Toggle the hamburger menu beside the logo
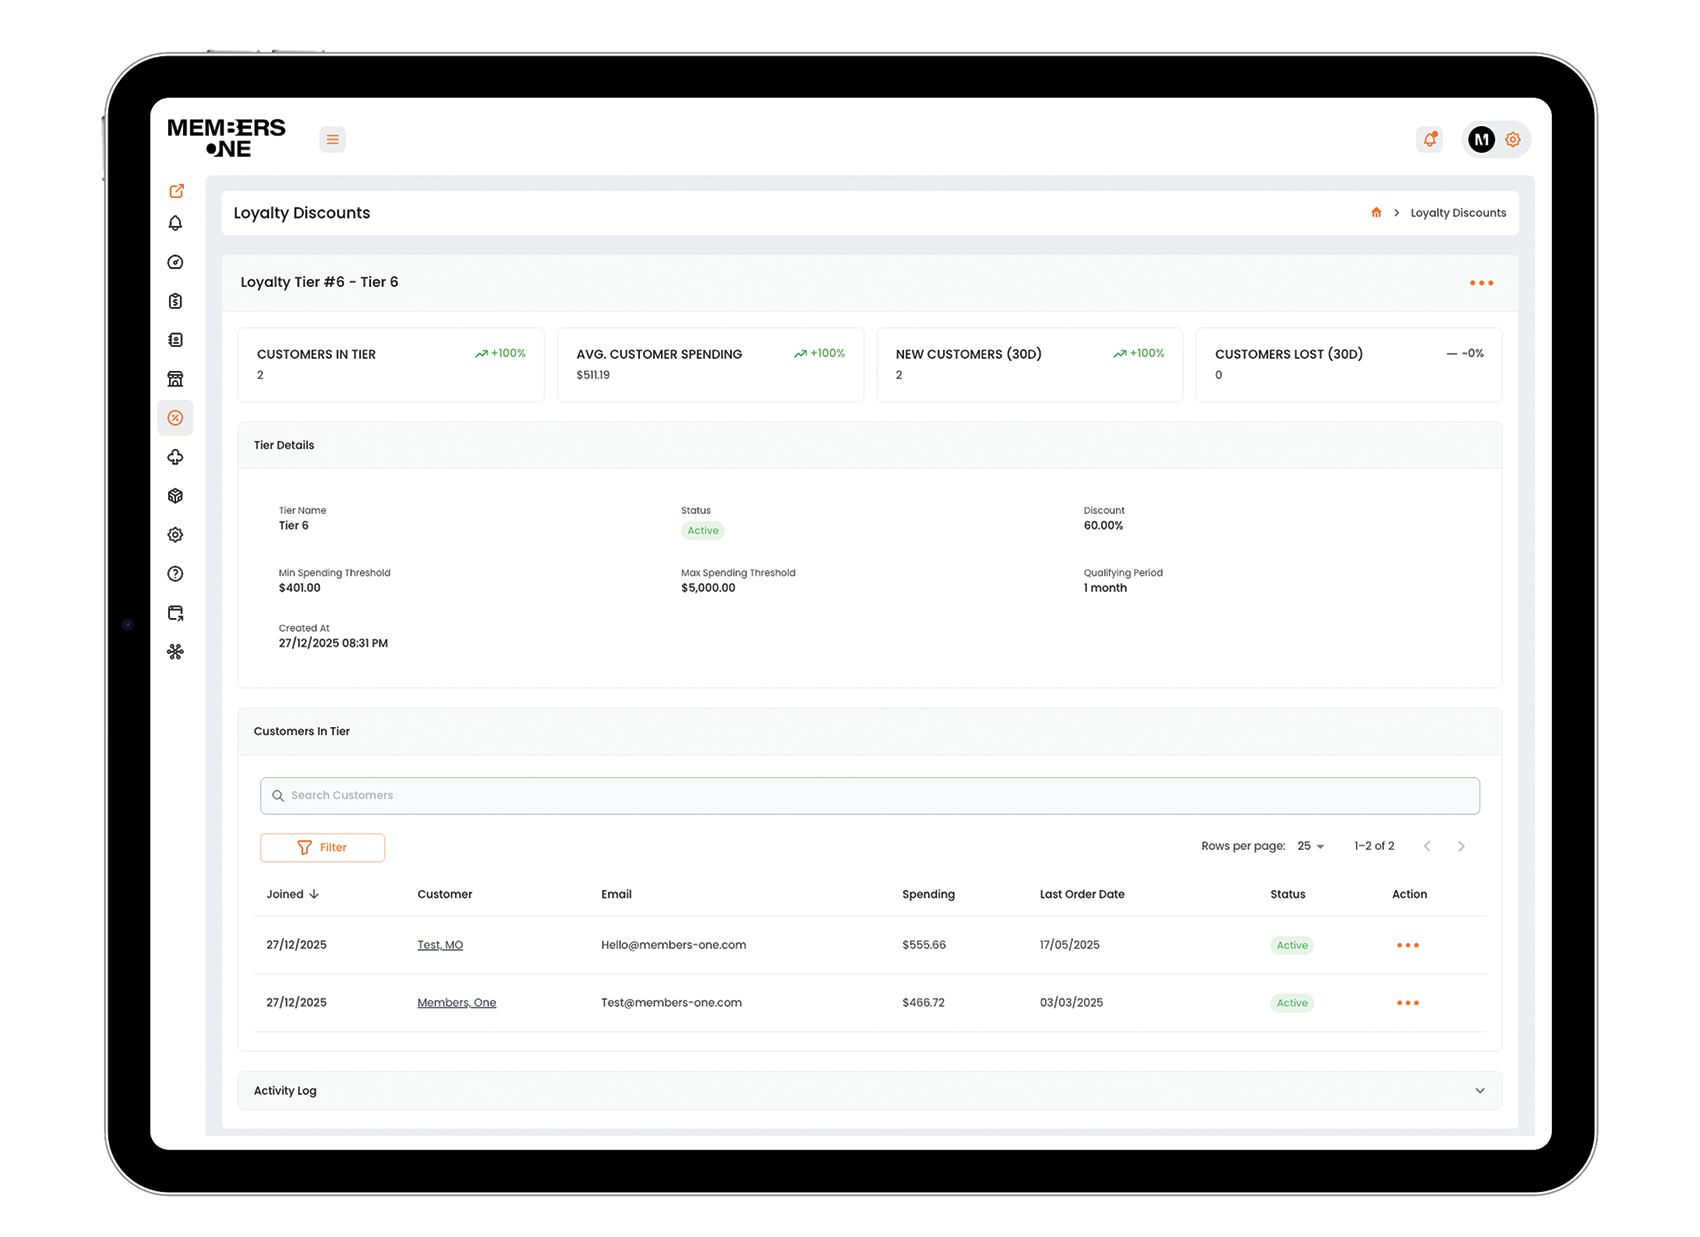This screenshot has width=1700, height=1237. point(332,139)
